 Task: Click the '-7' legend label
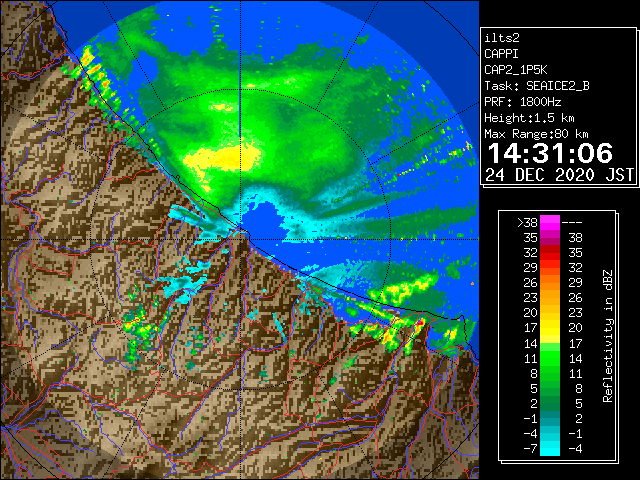coord(530,449)
